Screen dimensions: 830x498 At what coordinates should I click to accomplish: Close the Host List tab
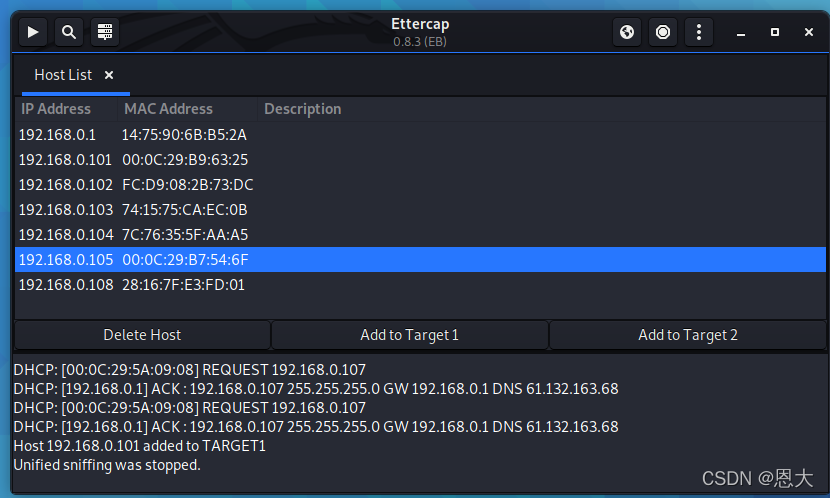109,75
